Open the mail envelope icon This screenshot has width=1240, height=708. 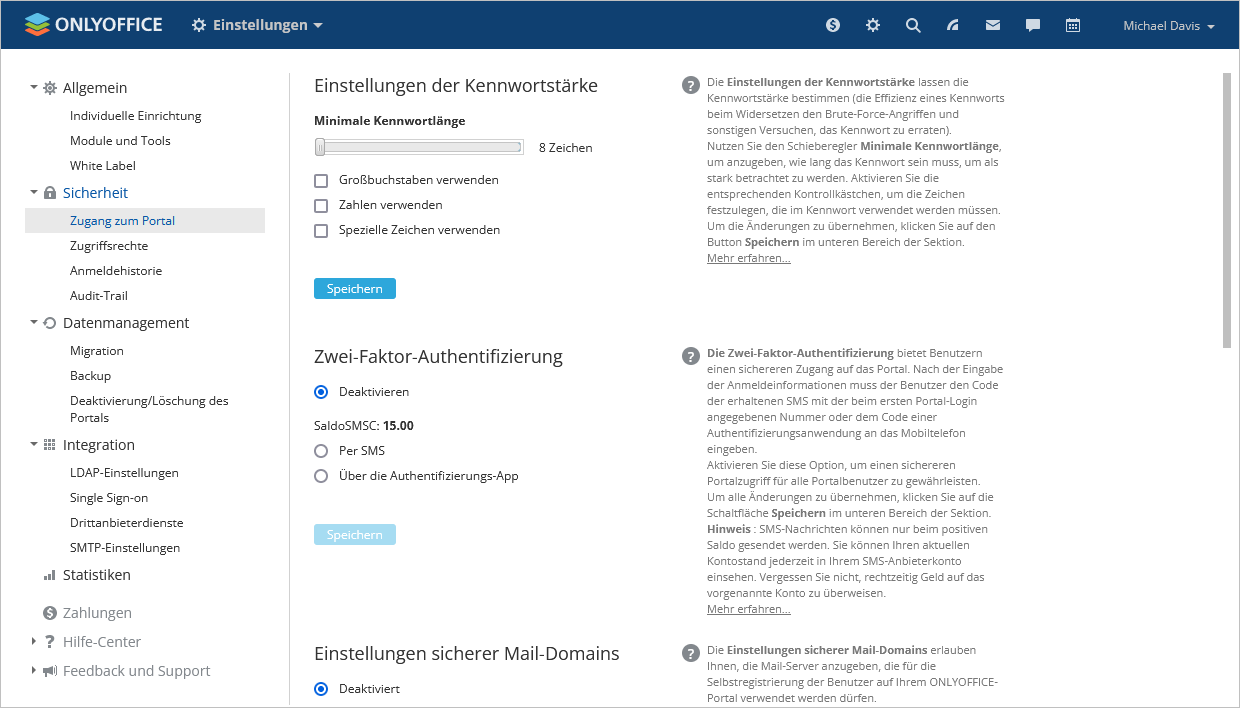pos(993,25)
